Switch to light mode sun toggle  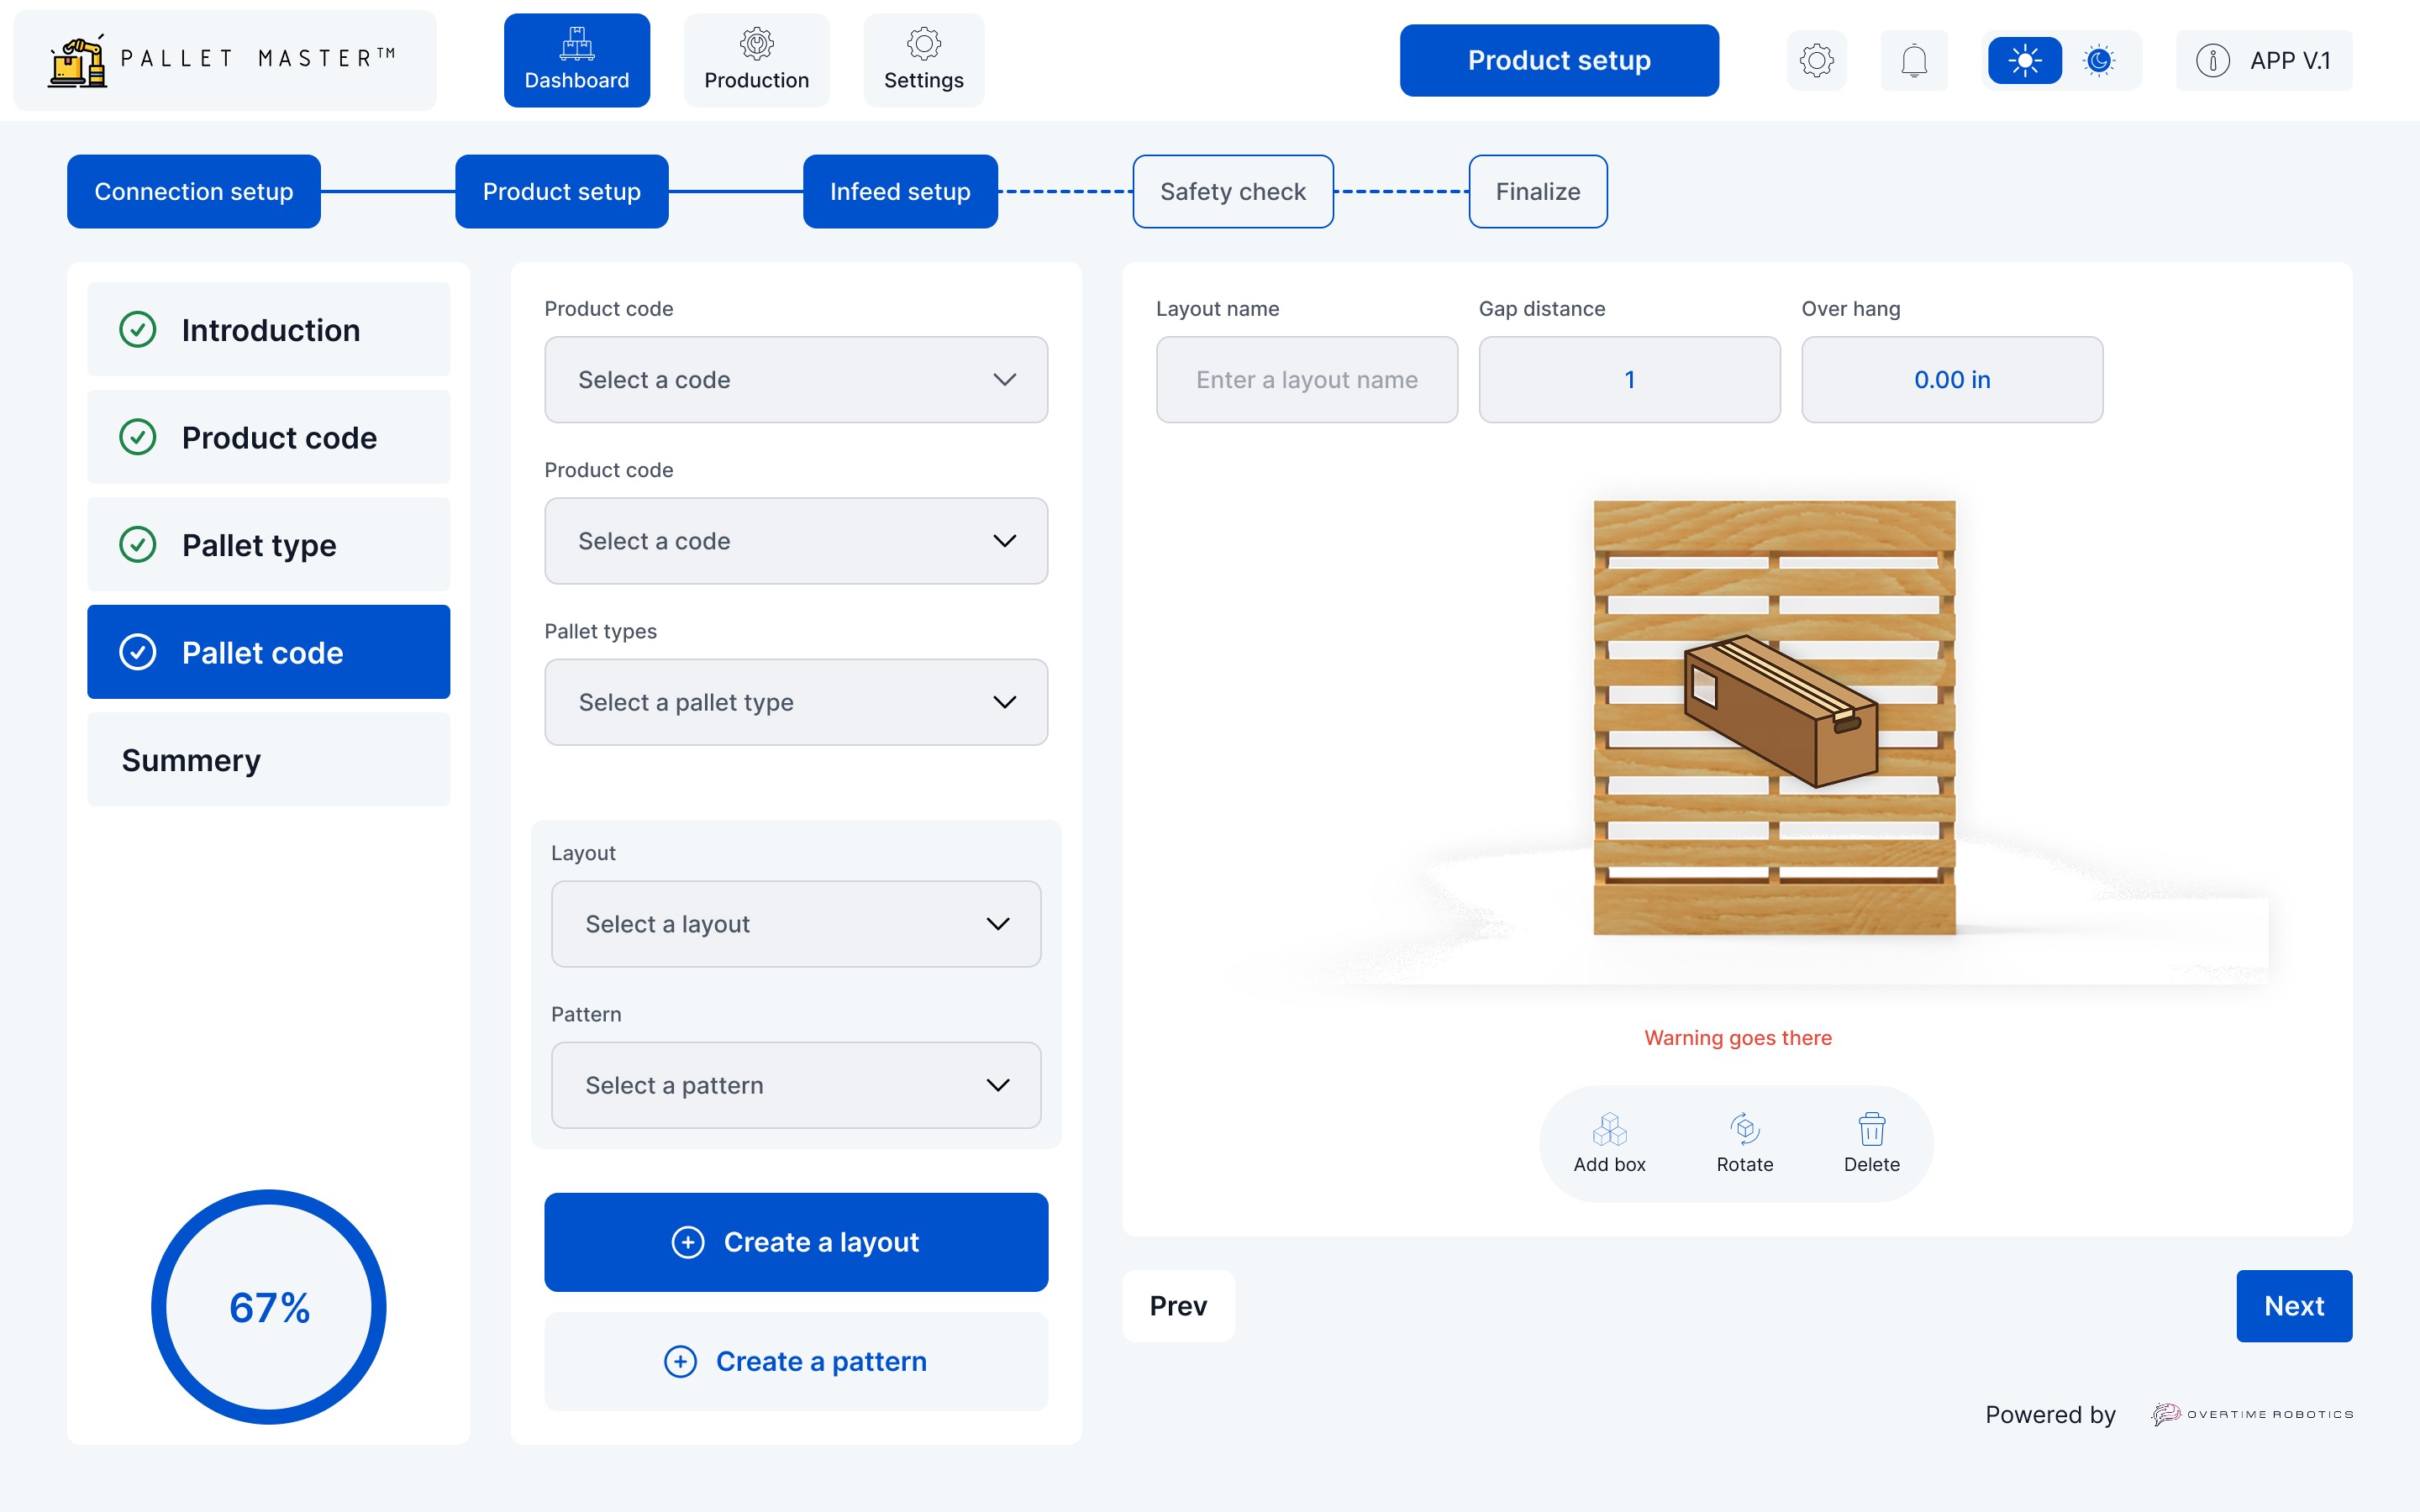point(2024,61)
